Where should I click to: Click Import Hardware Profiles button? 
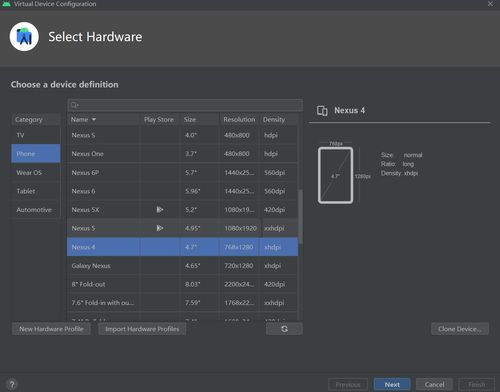(142, 329)
